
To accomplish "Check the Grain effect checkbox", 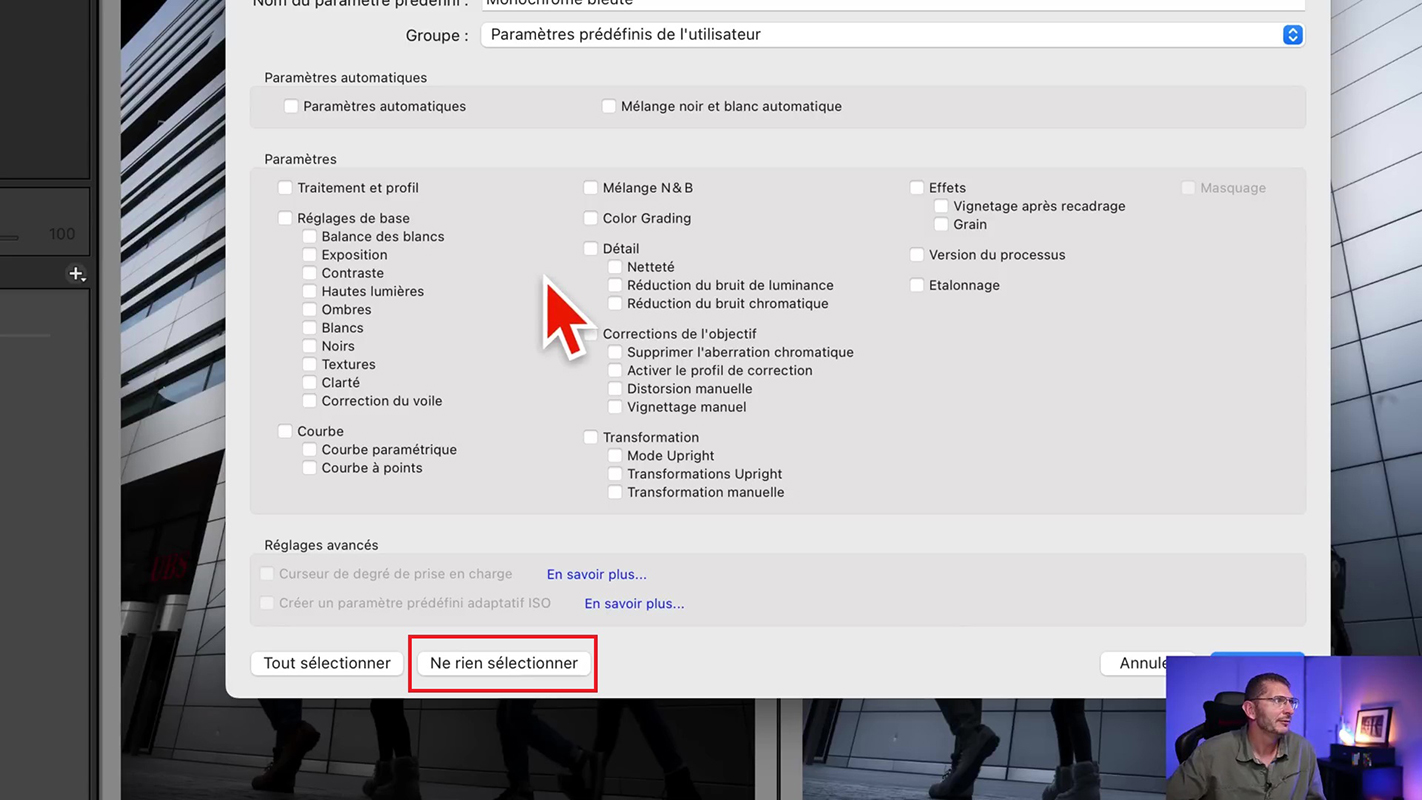I will [941, 225].
